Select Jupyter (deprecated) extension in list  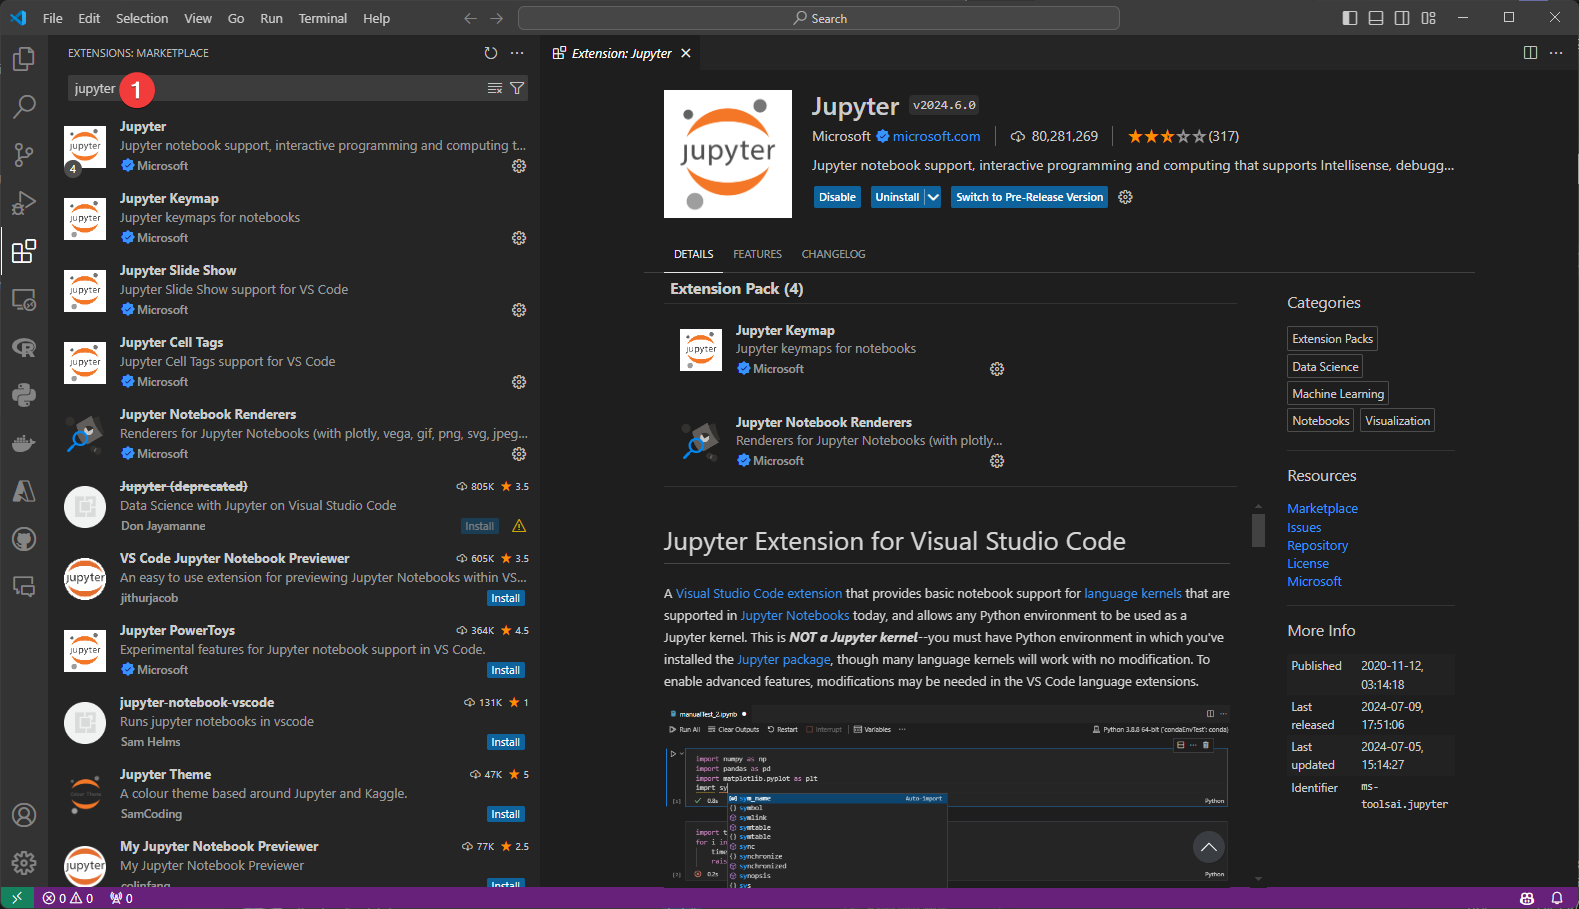coord(294,506)
